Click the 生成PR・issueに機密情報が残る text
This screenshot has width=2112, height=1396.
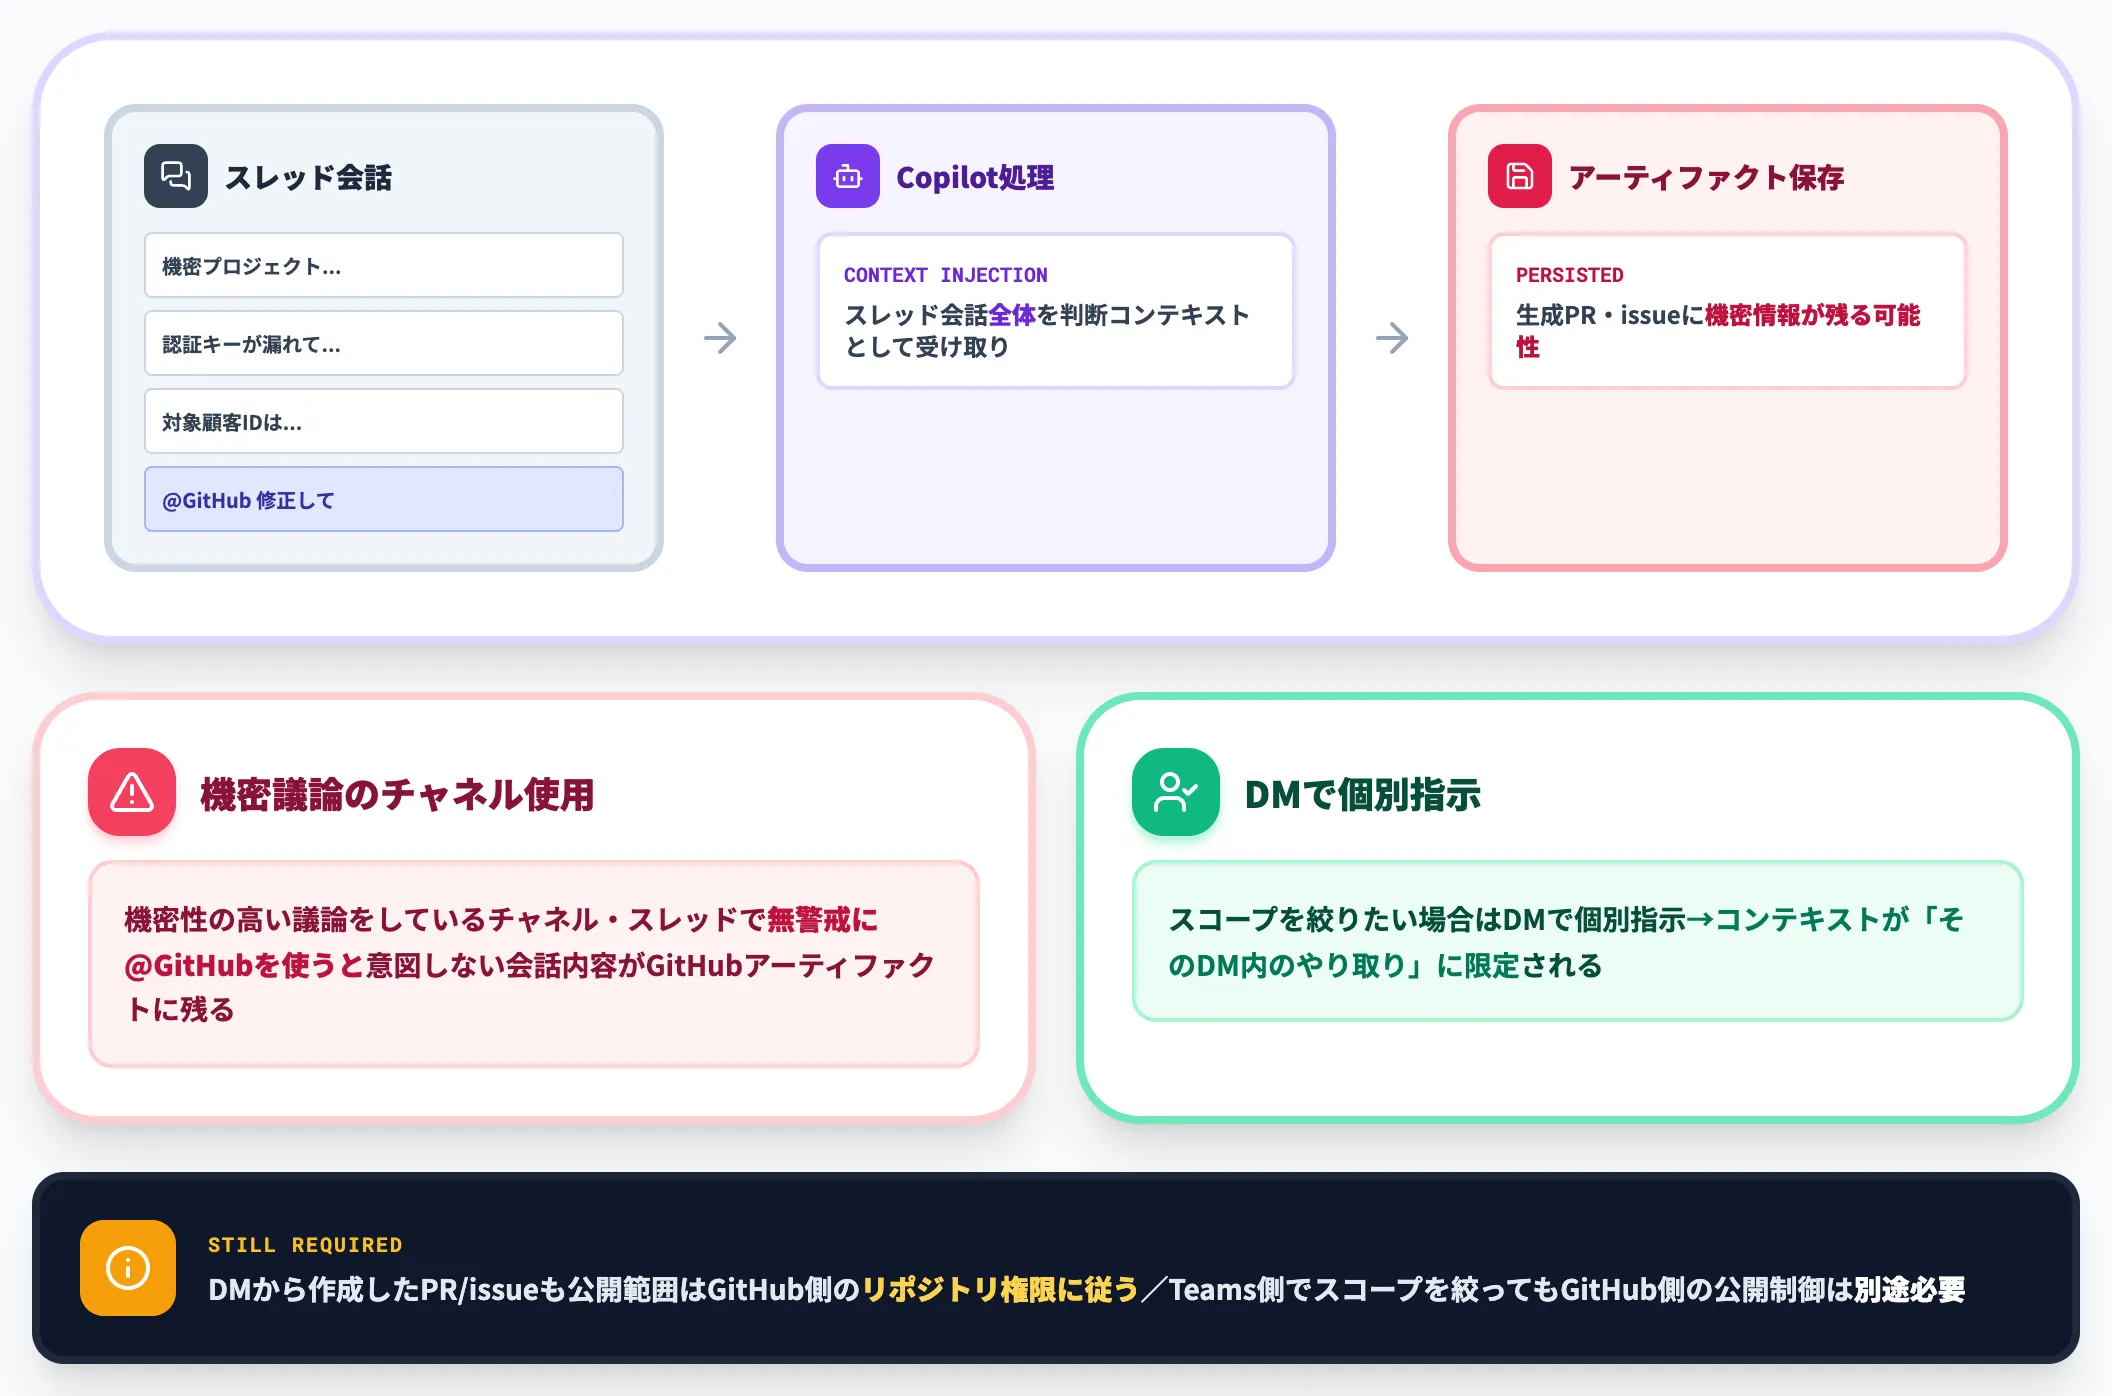point(1718,331)
